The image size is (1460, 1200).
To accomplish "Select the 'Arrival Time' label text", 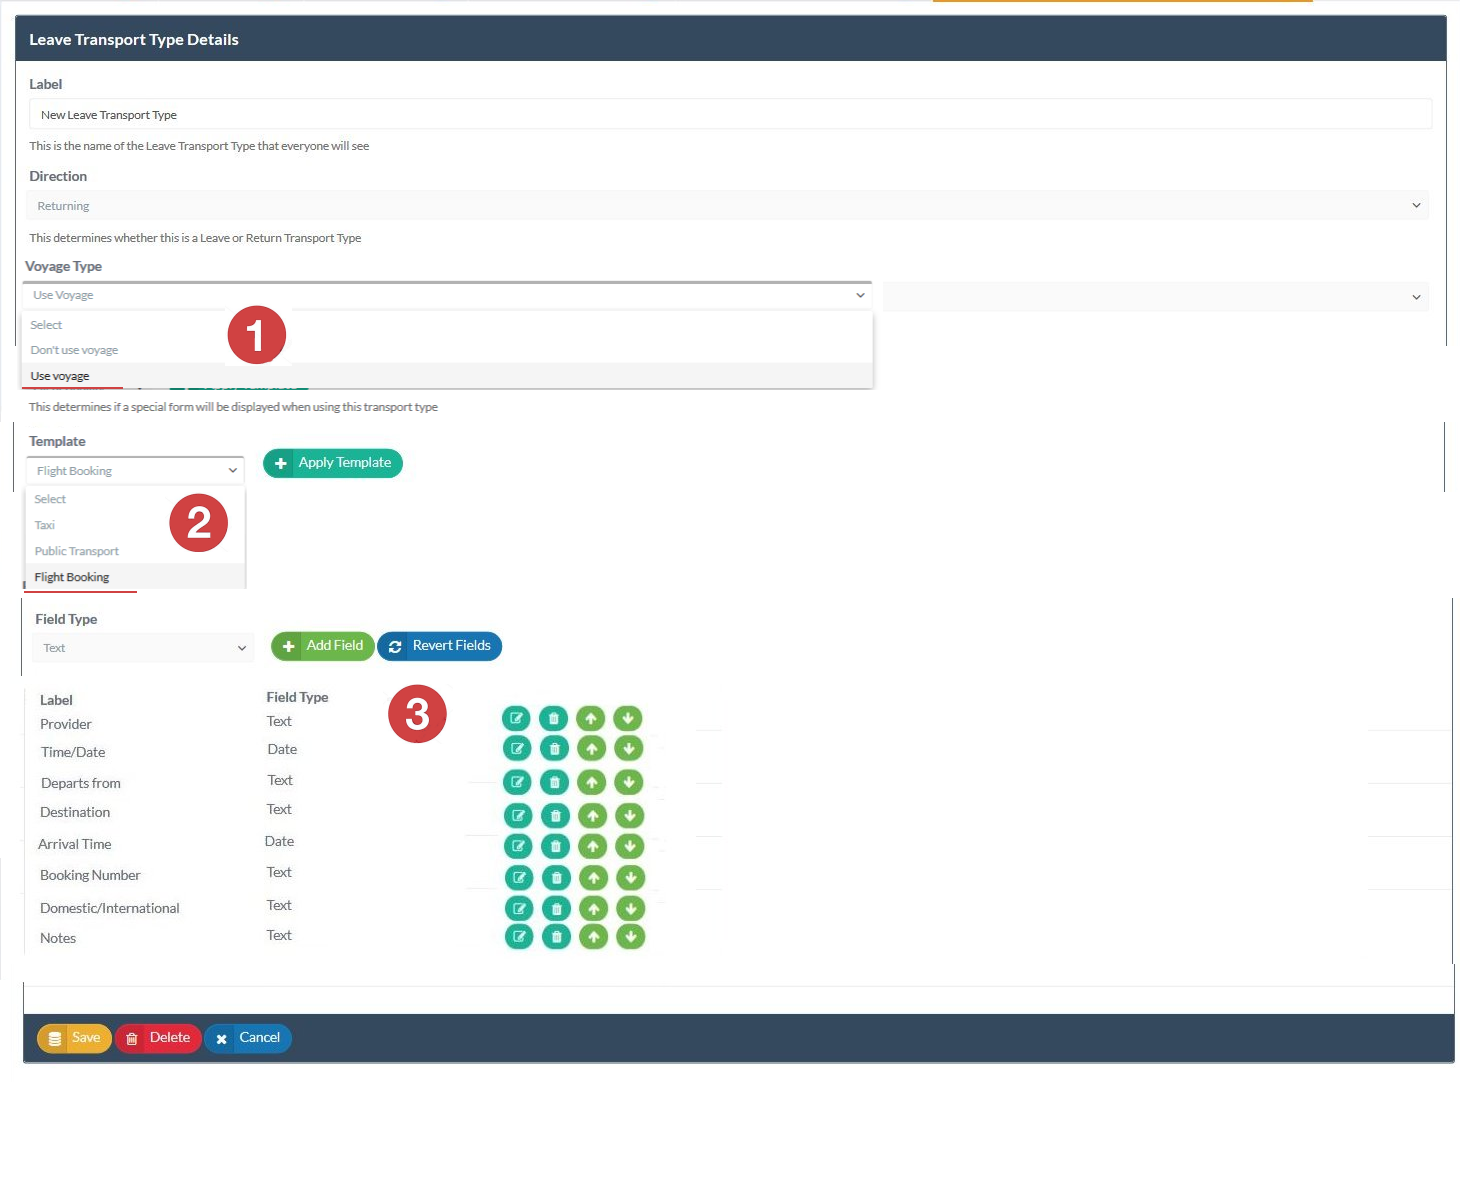I will [x=75, y=844].
